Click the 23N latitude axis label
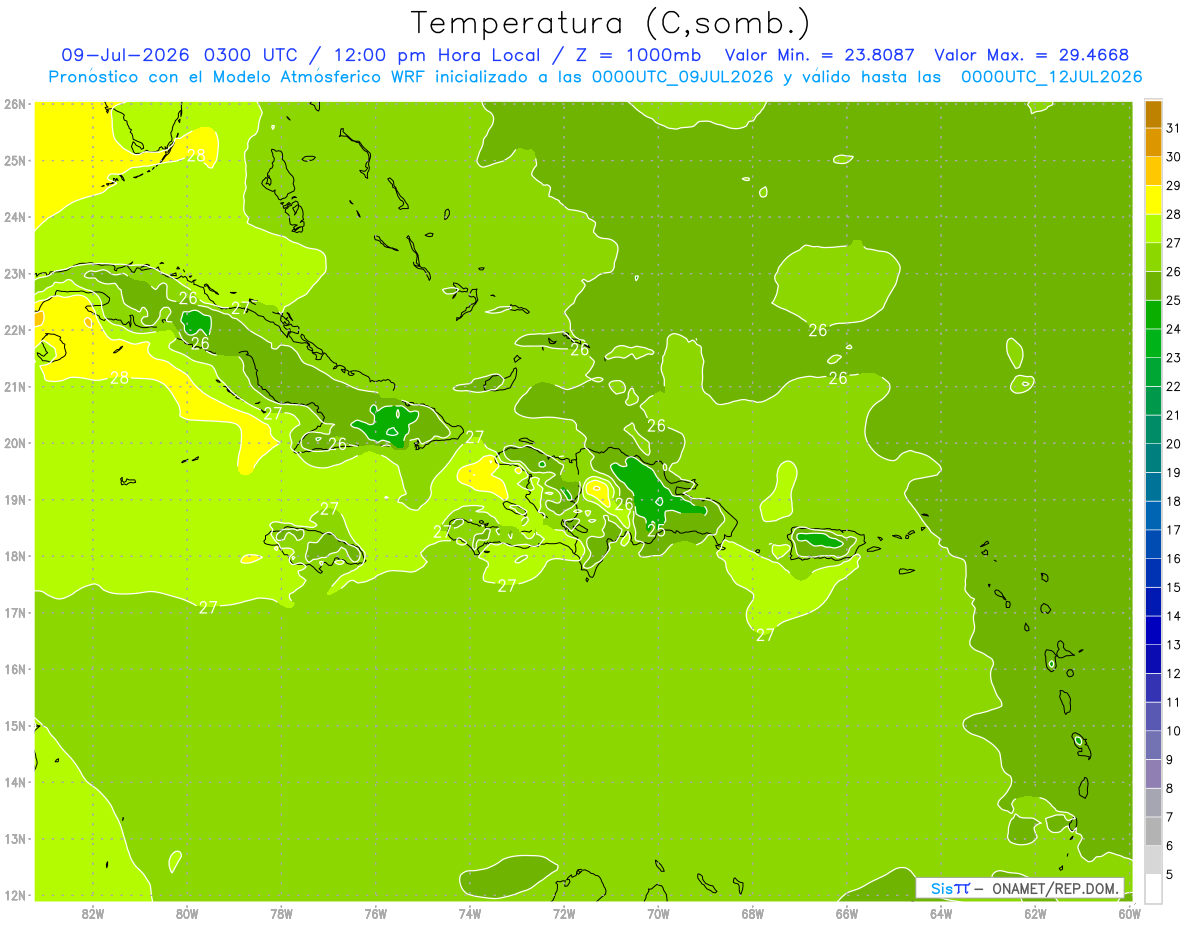This screenshot has height=927, width=1200. tap(14, 273)
